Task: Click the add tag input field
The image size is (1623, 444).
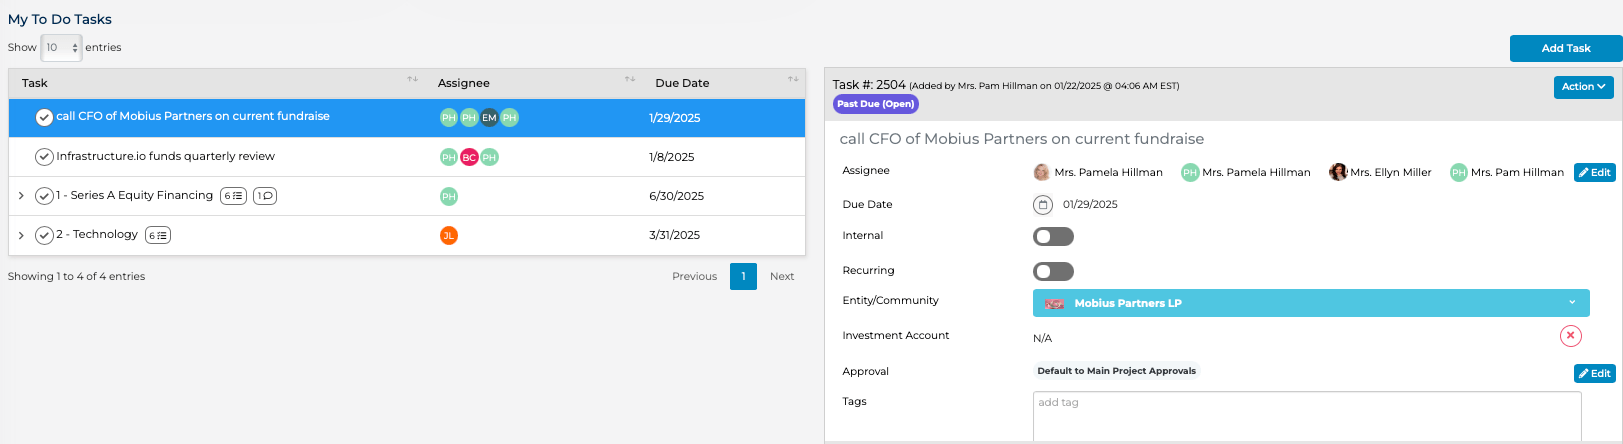Action: point(1306,415)
